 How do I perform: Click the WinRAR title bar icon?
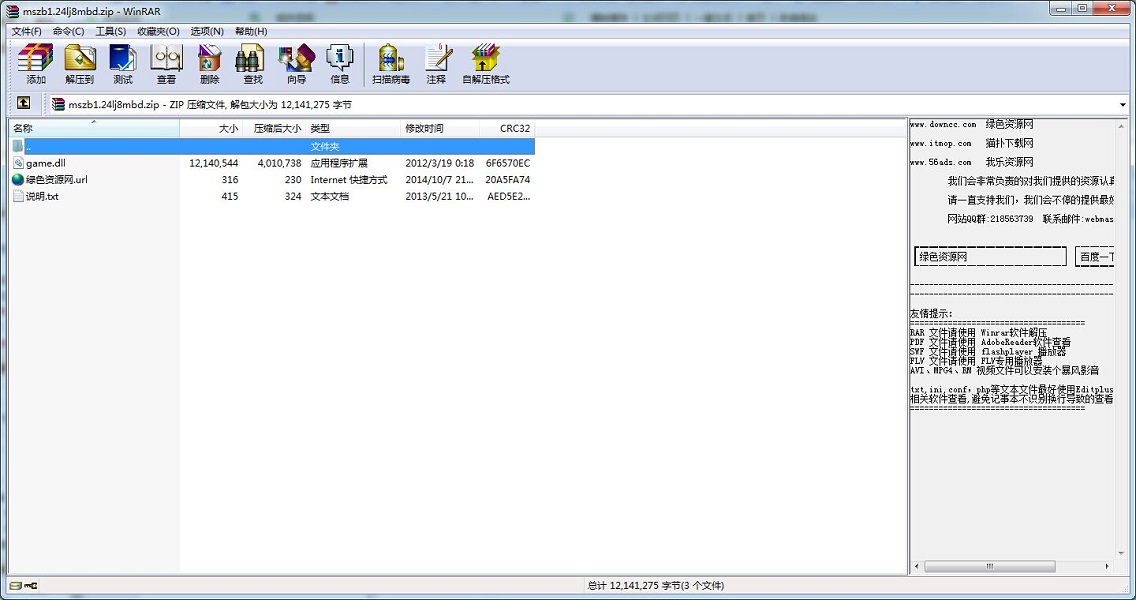[x=12, y=11]
